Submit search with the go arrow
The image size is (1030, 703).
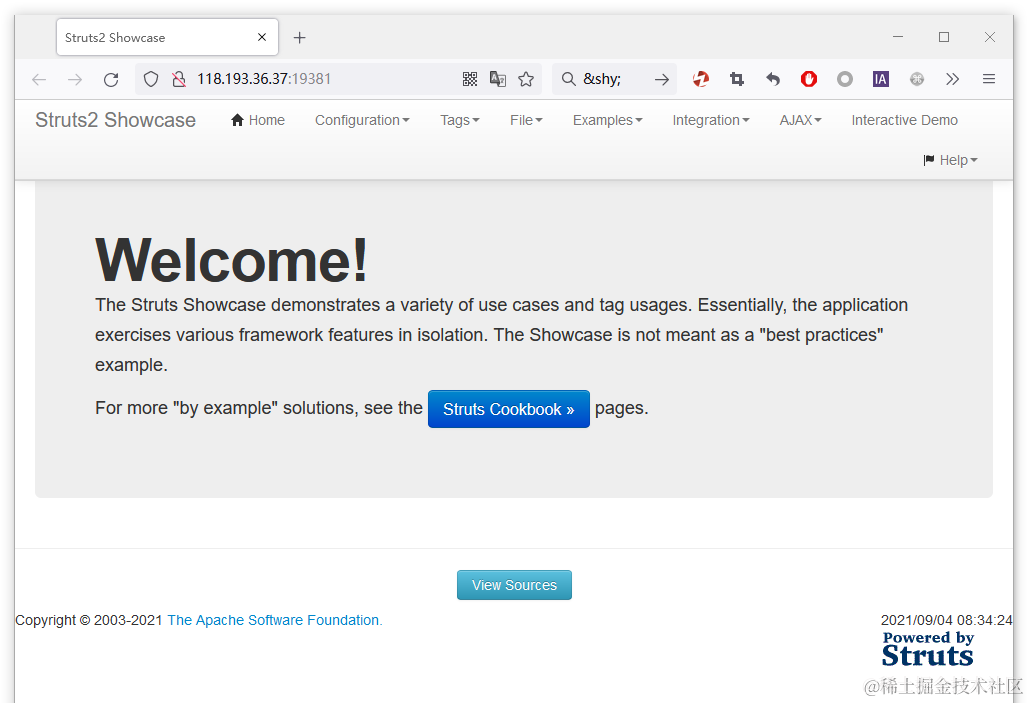tap(661, 79)
